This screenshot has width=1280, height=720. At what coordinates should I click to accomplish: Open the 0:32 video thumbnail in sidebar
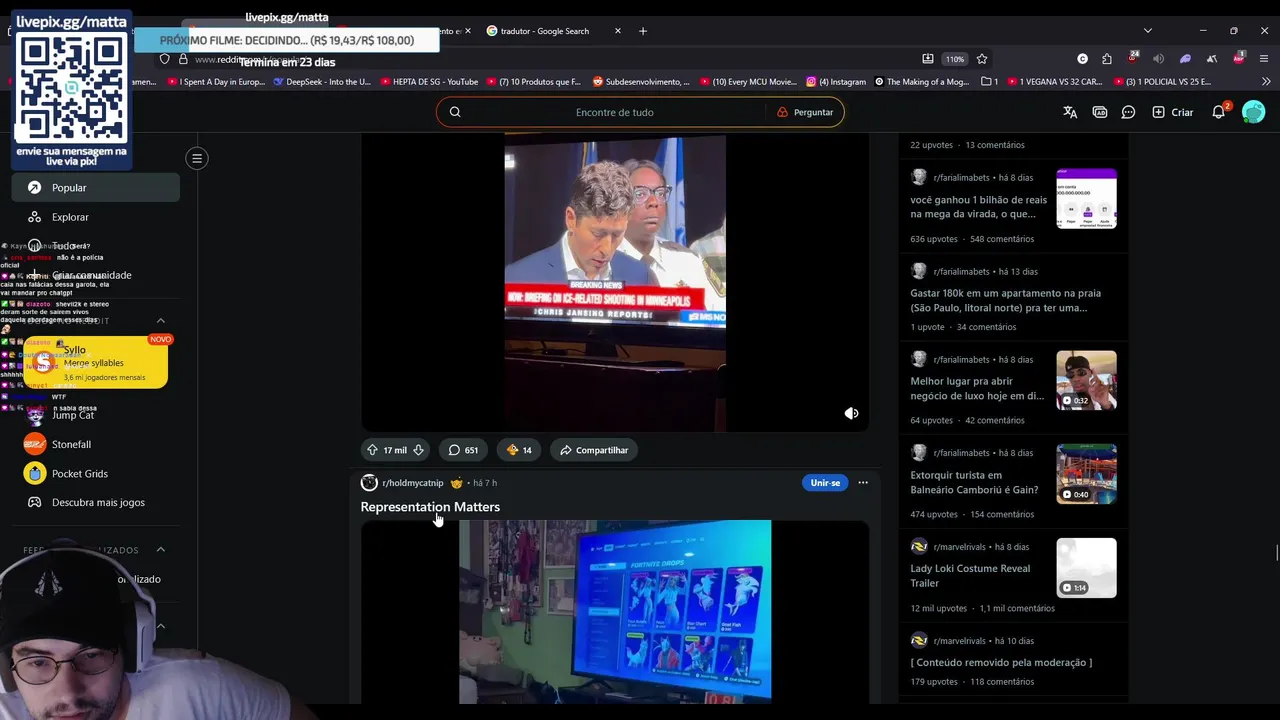coord(1086,380)
